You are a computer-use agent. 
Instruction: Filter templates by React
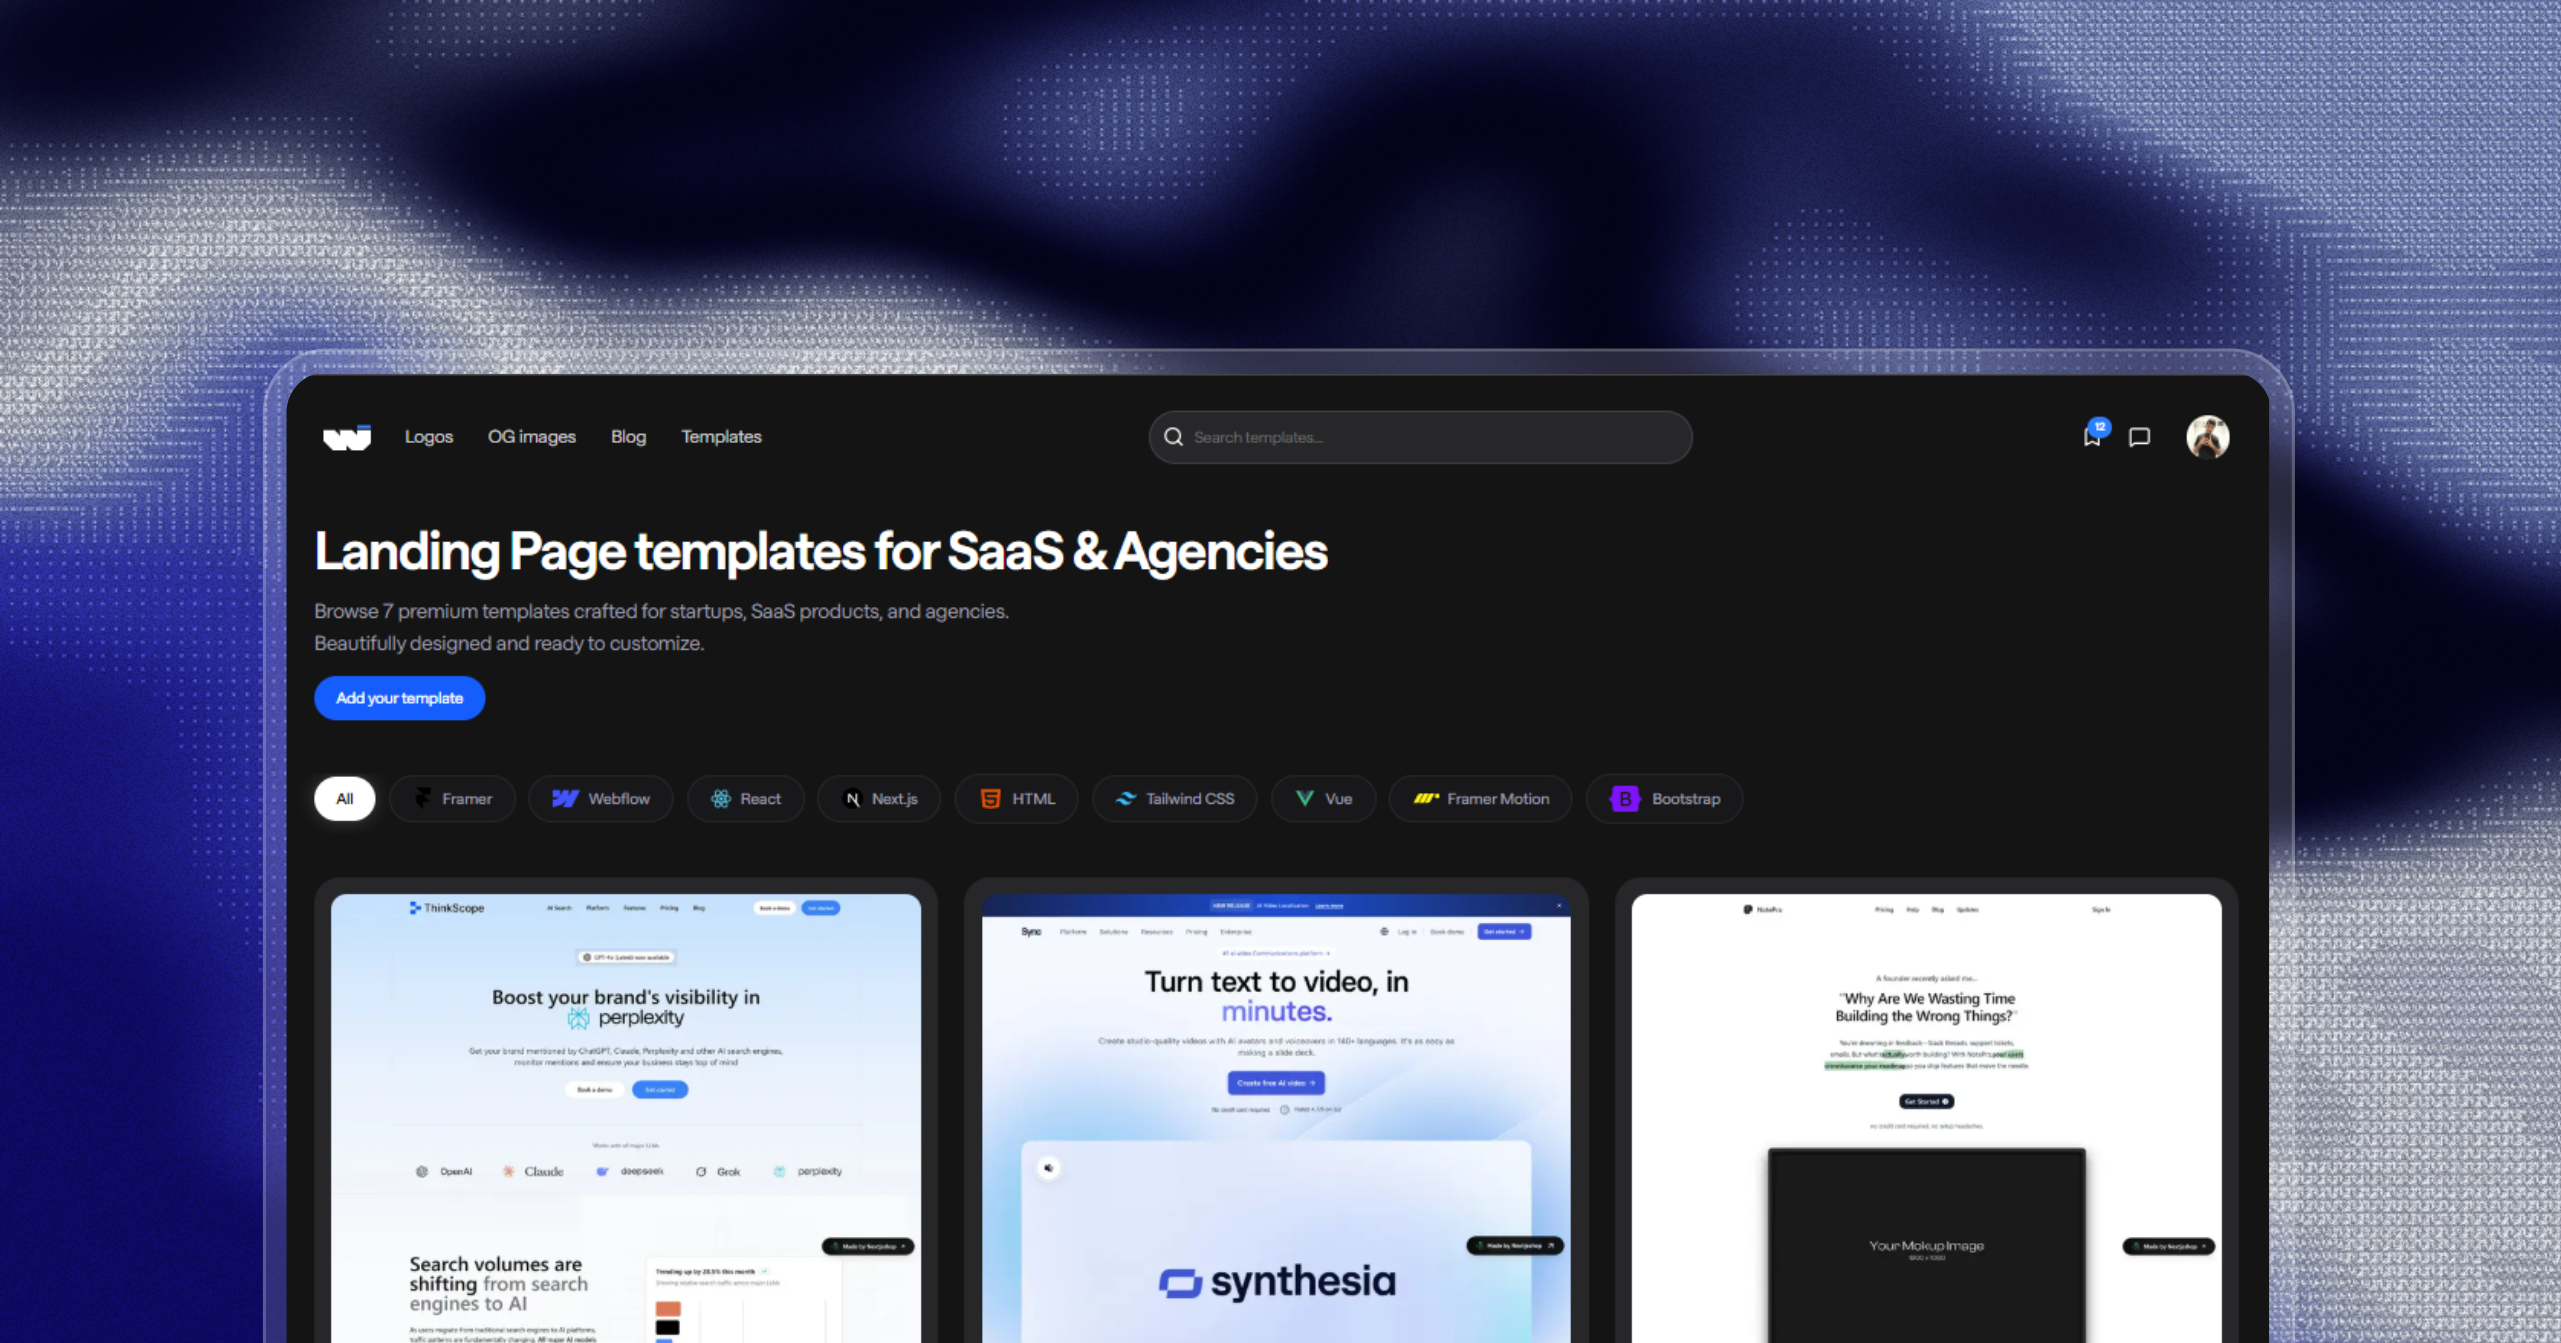[746, 799]
